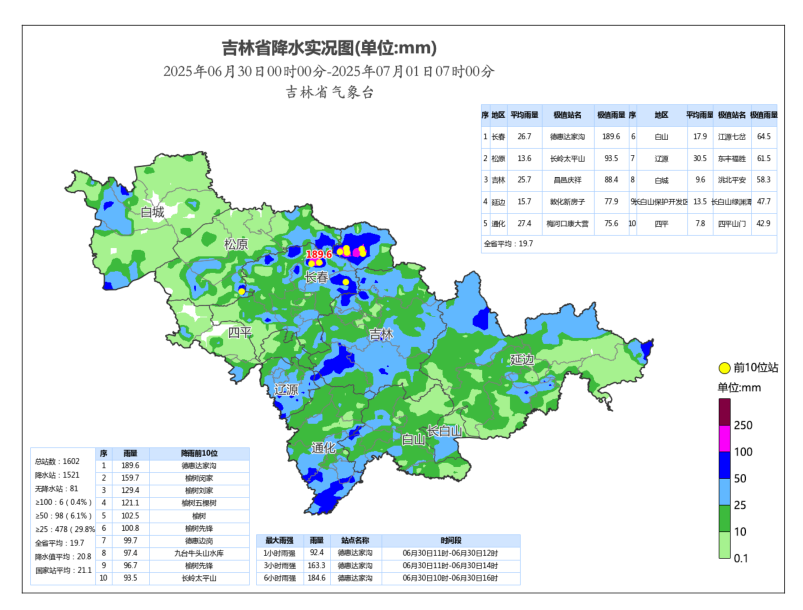
Task: Click the 时间段 column header
Action: point(451,539)
